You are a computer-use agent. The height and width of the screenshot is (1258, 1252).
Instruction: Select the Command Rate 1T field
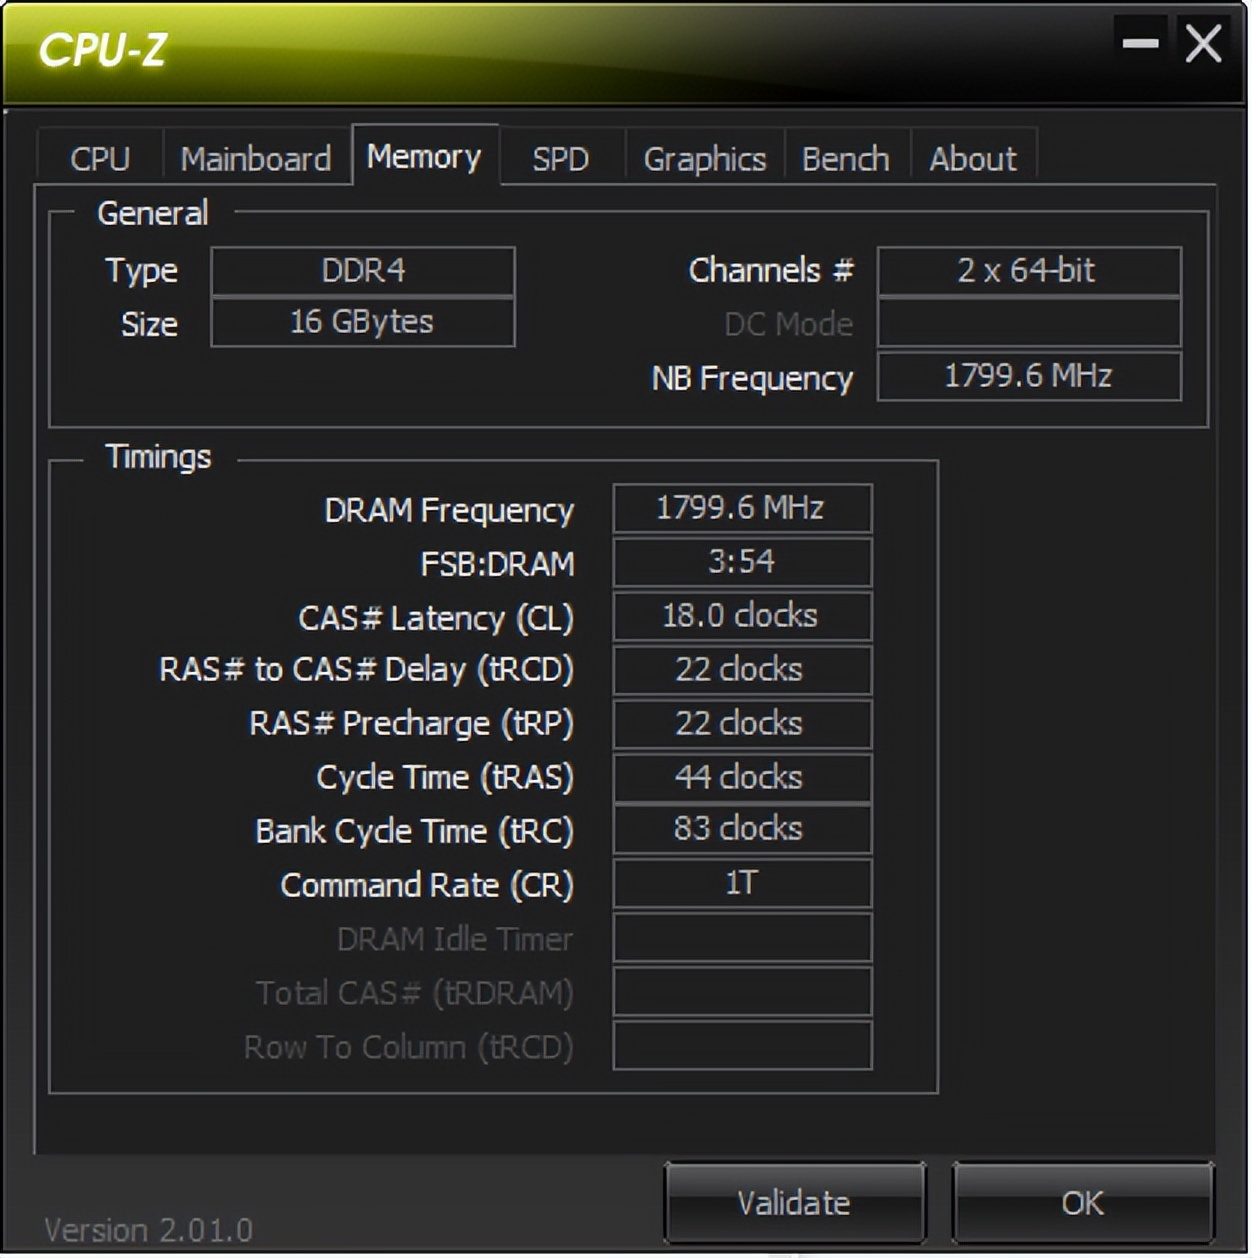pos(742,883)
